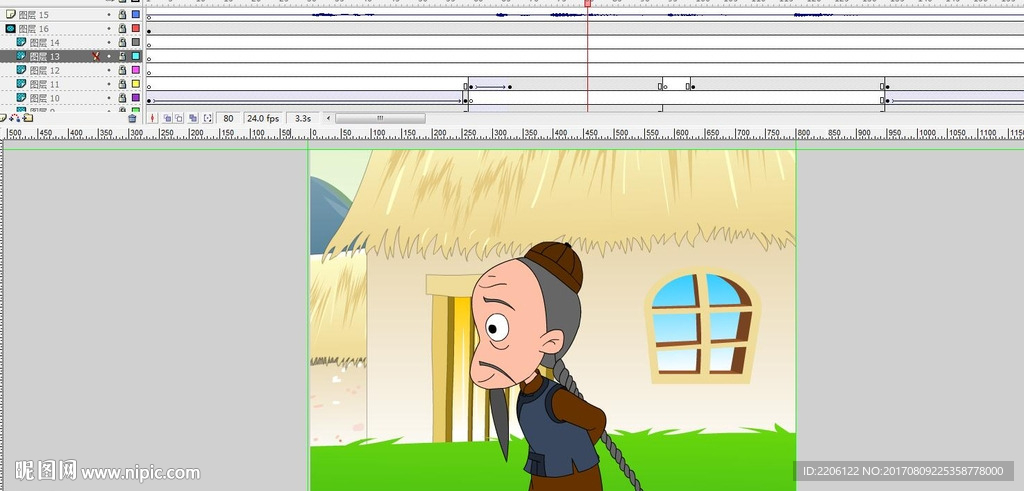The width and height of the screenshot is (1024, 491).
Task: Open the modify onion markers menu
Action: 207,118
